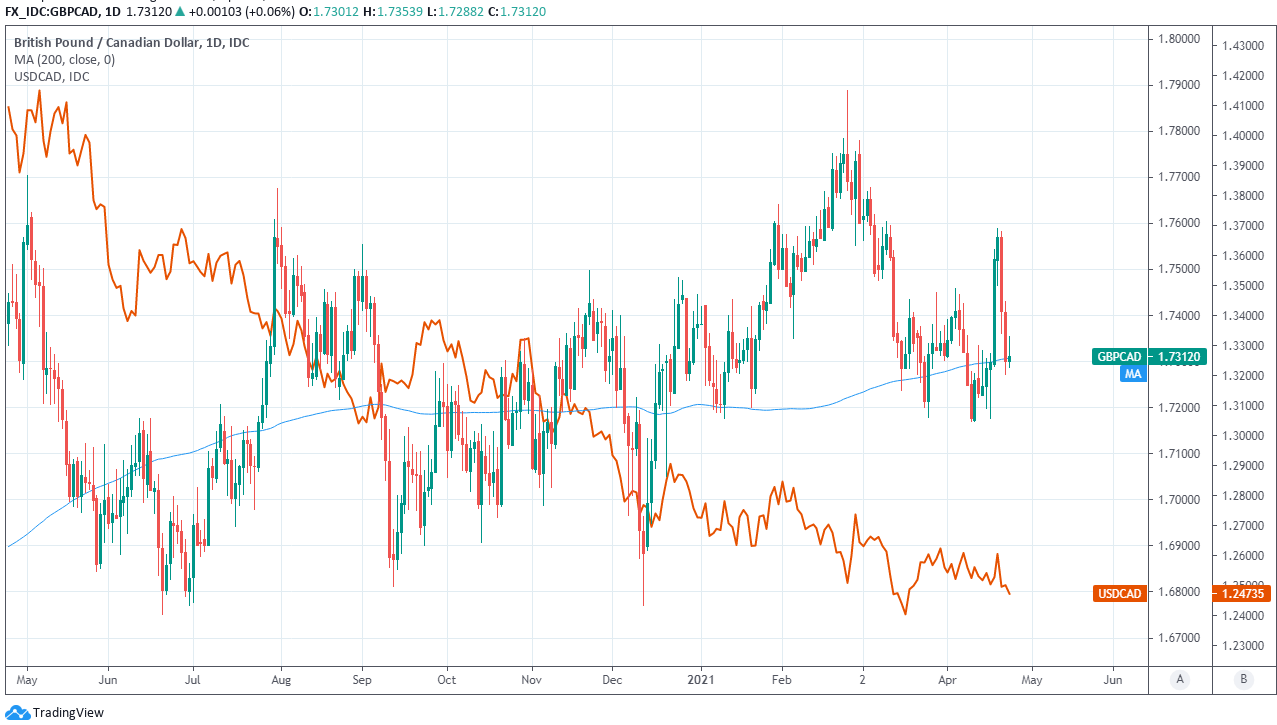
Task: Click the 2021 label on time axis
Action: 700,680
